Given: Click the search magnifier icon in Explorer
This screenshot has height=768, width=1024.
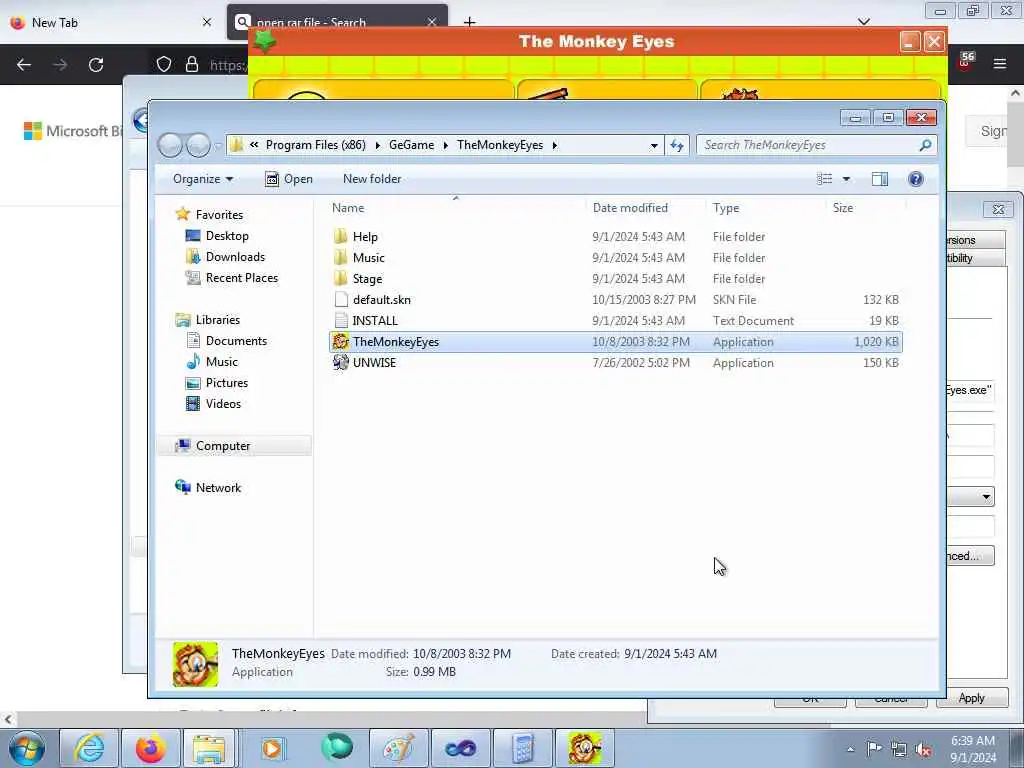Looking at the screenshot, I should pos(925,145).
